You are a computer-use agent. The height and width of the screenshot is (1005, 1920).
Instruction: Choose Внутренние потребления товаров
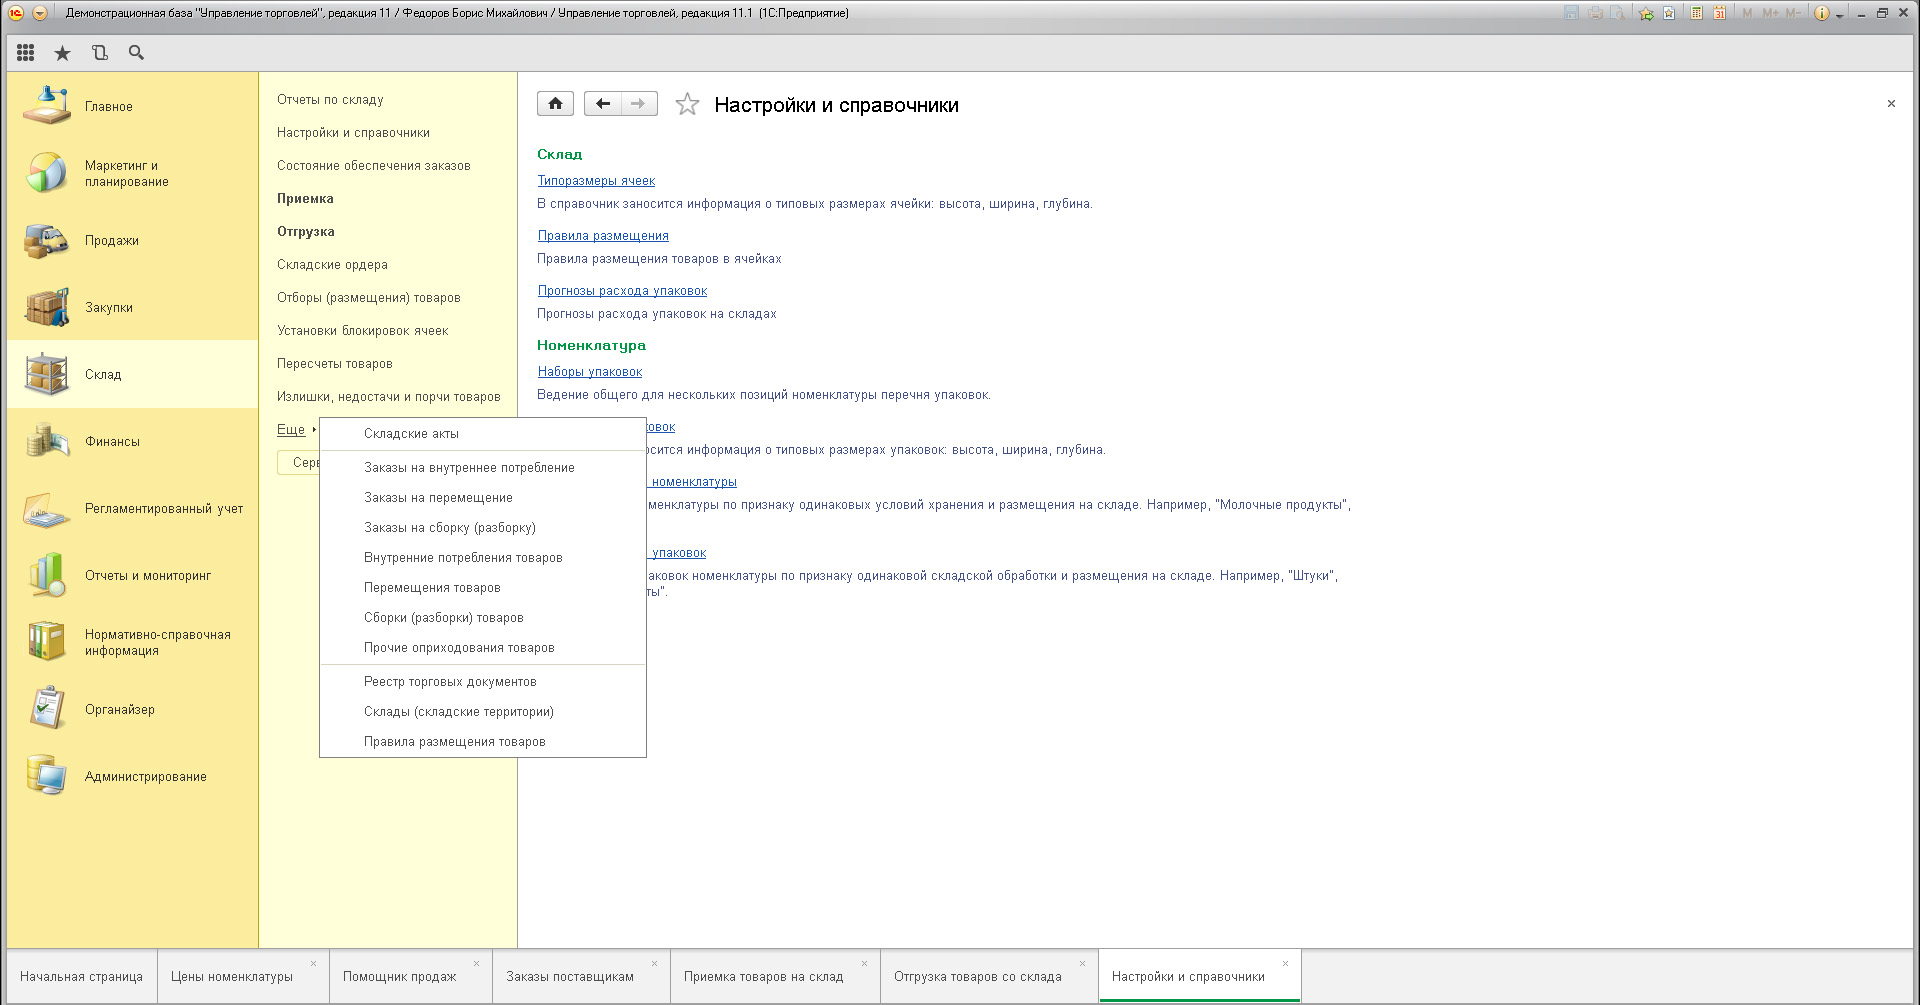tap(482, 557)
